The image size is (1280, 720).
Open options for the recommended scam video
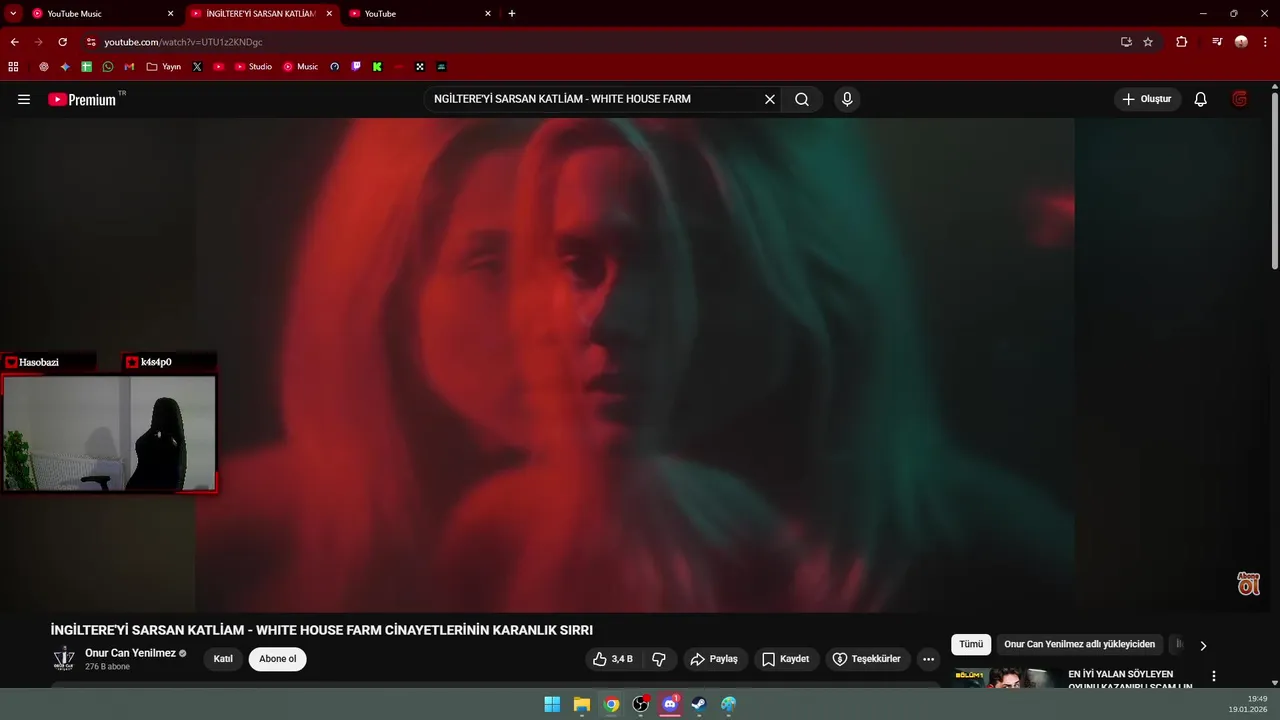point(1214,676)
